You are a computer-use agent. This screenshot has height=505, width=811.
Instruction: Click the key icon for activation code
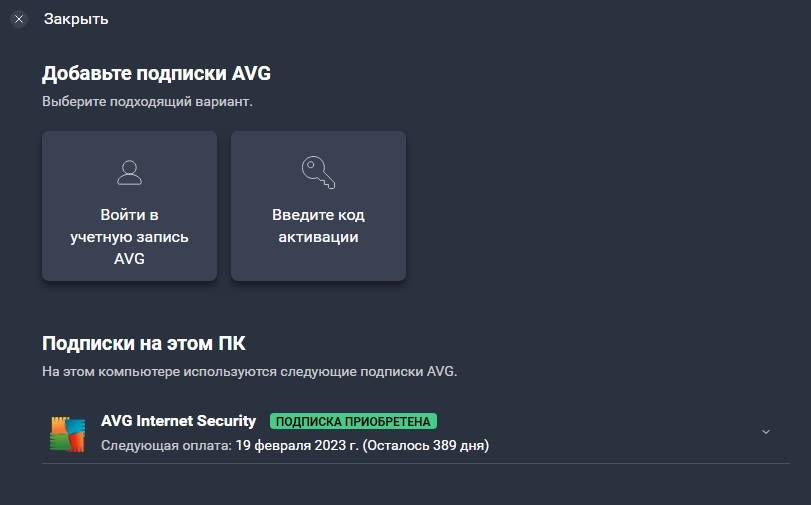318,172
